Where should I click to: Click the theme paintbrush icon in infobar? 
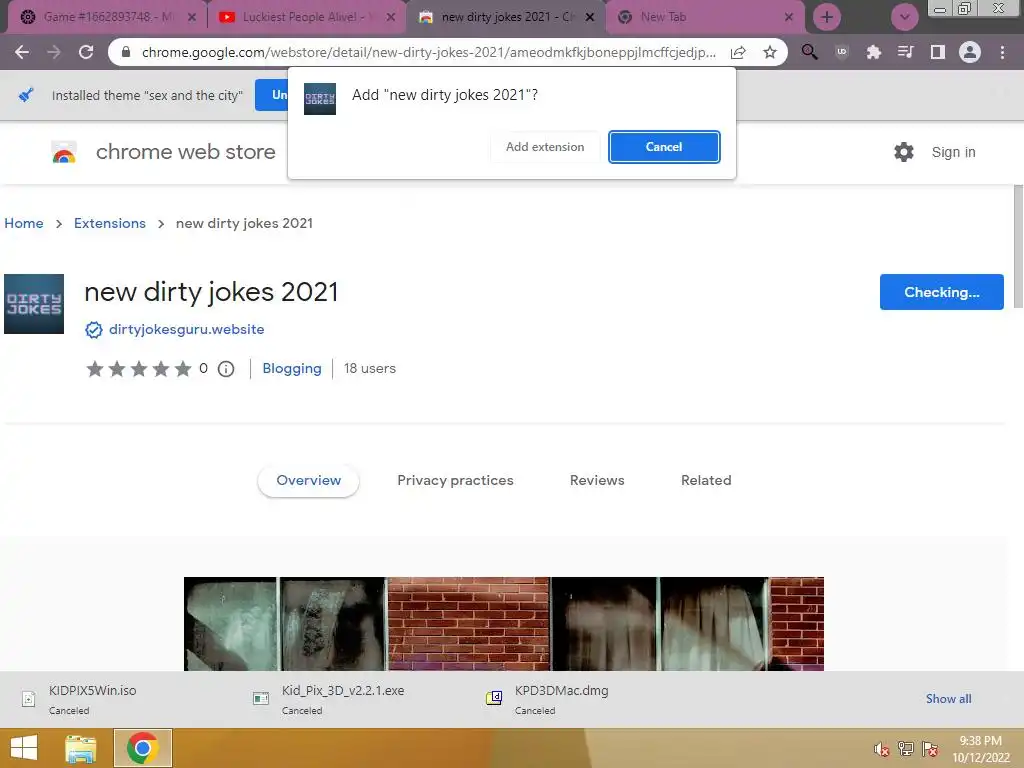pyautogui.click(x=25, y=95)
